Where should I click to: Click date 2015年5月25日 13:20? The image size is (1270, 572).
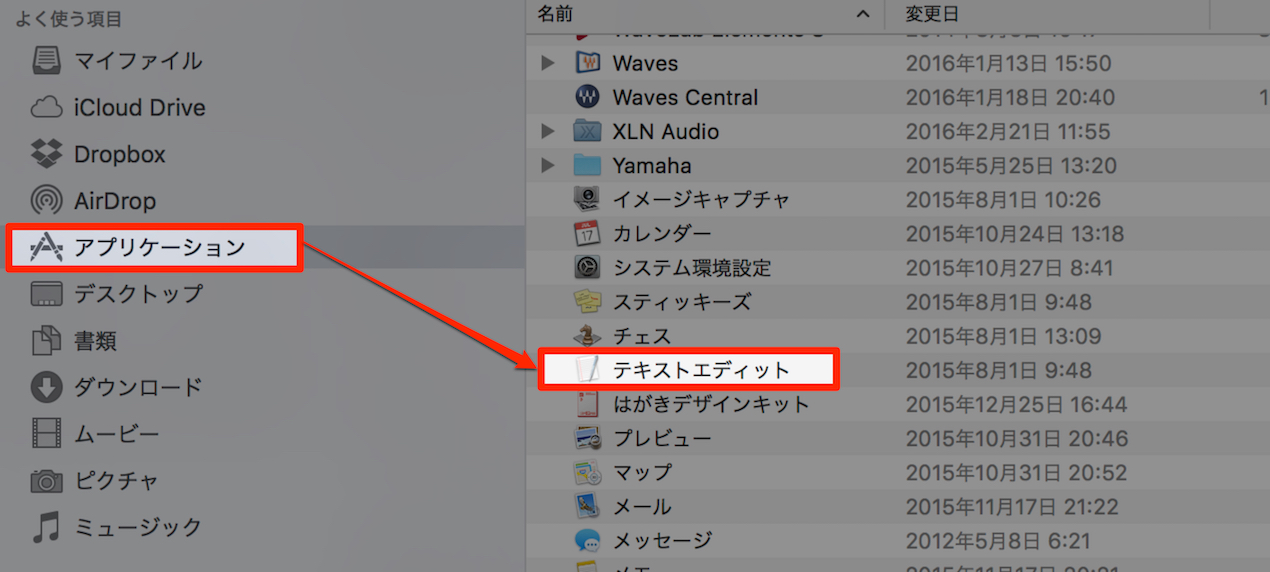pos(1011,165)
